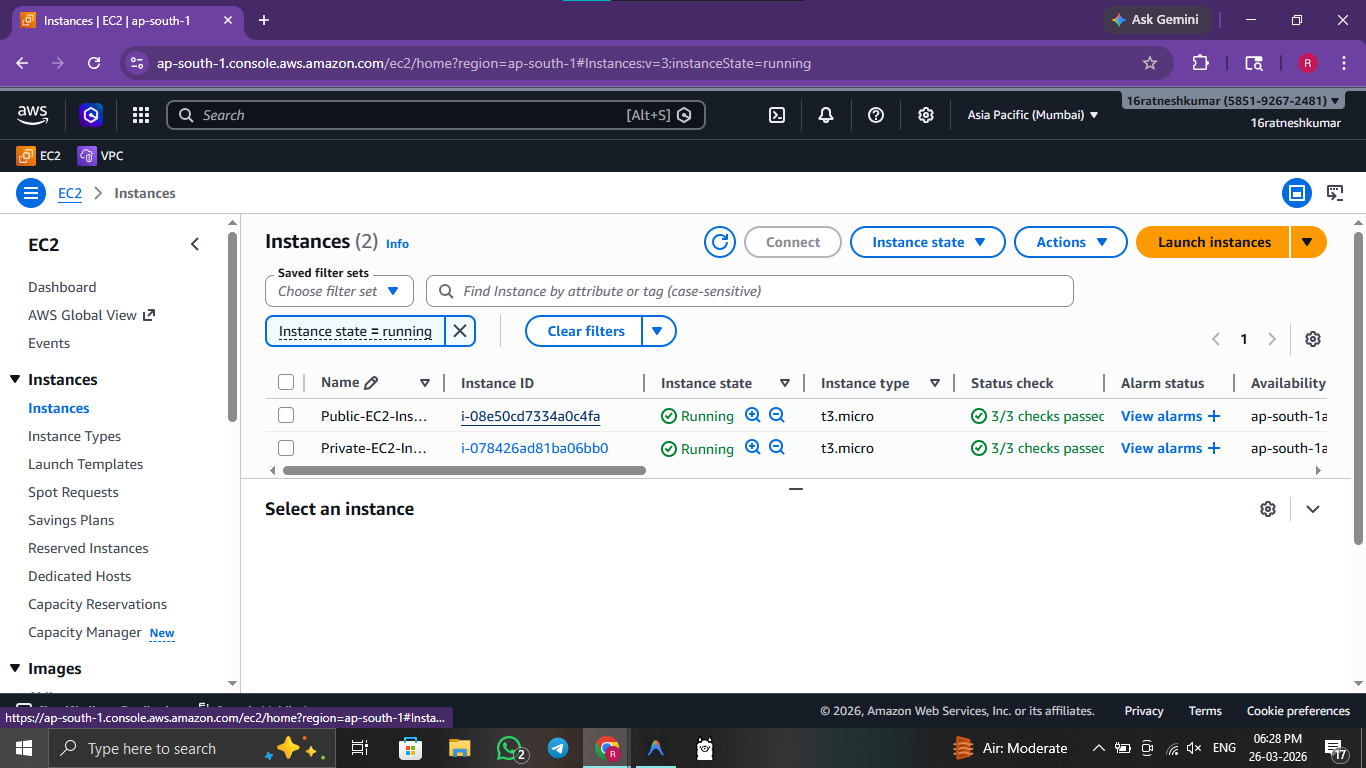The width and height of the screenshot is (1366, 768).
Task: Open Dashboard in sidebar
Action: click(62, 287)
